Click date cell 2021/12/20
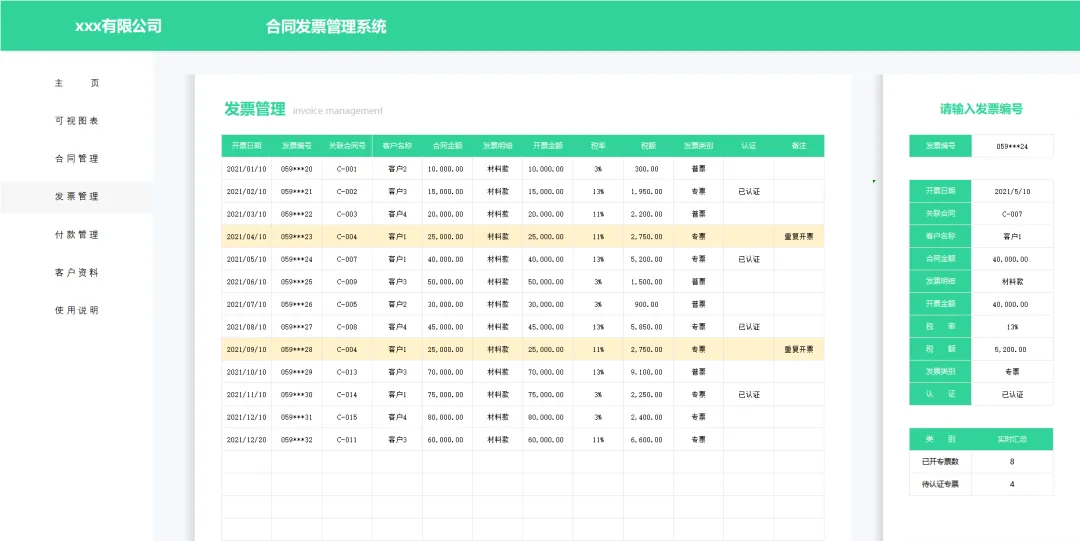Screen dimensions: 1080x541 click(x=246, y=440)
